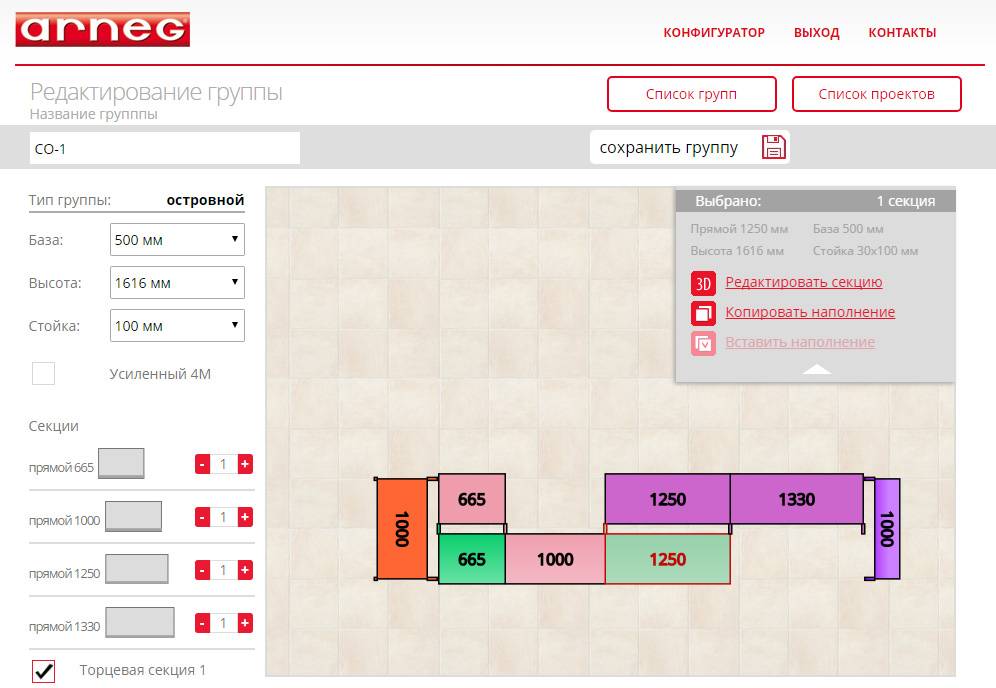Click the save group floppy disk icon

coord(773,147)
